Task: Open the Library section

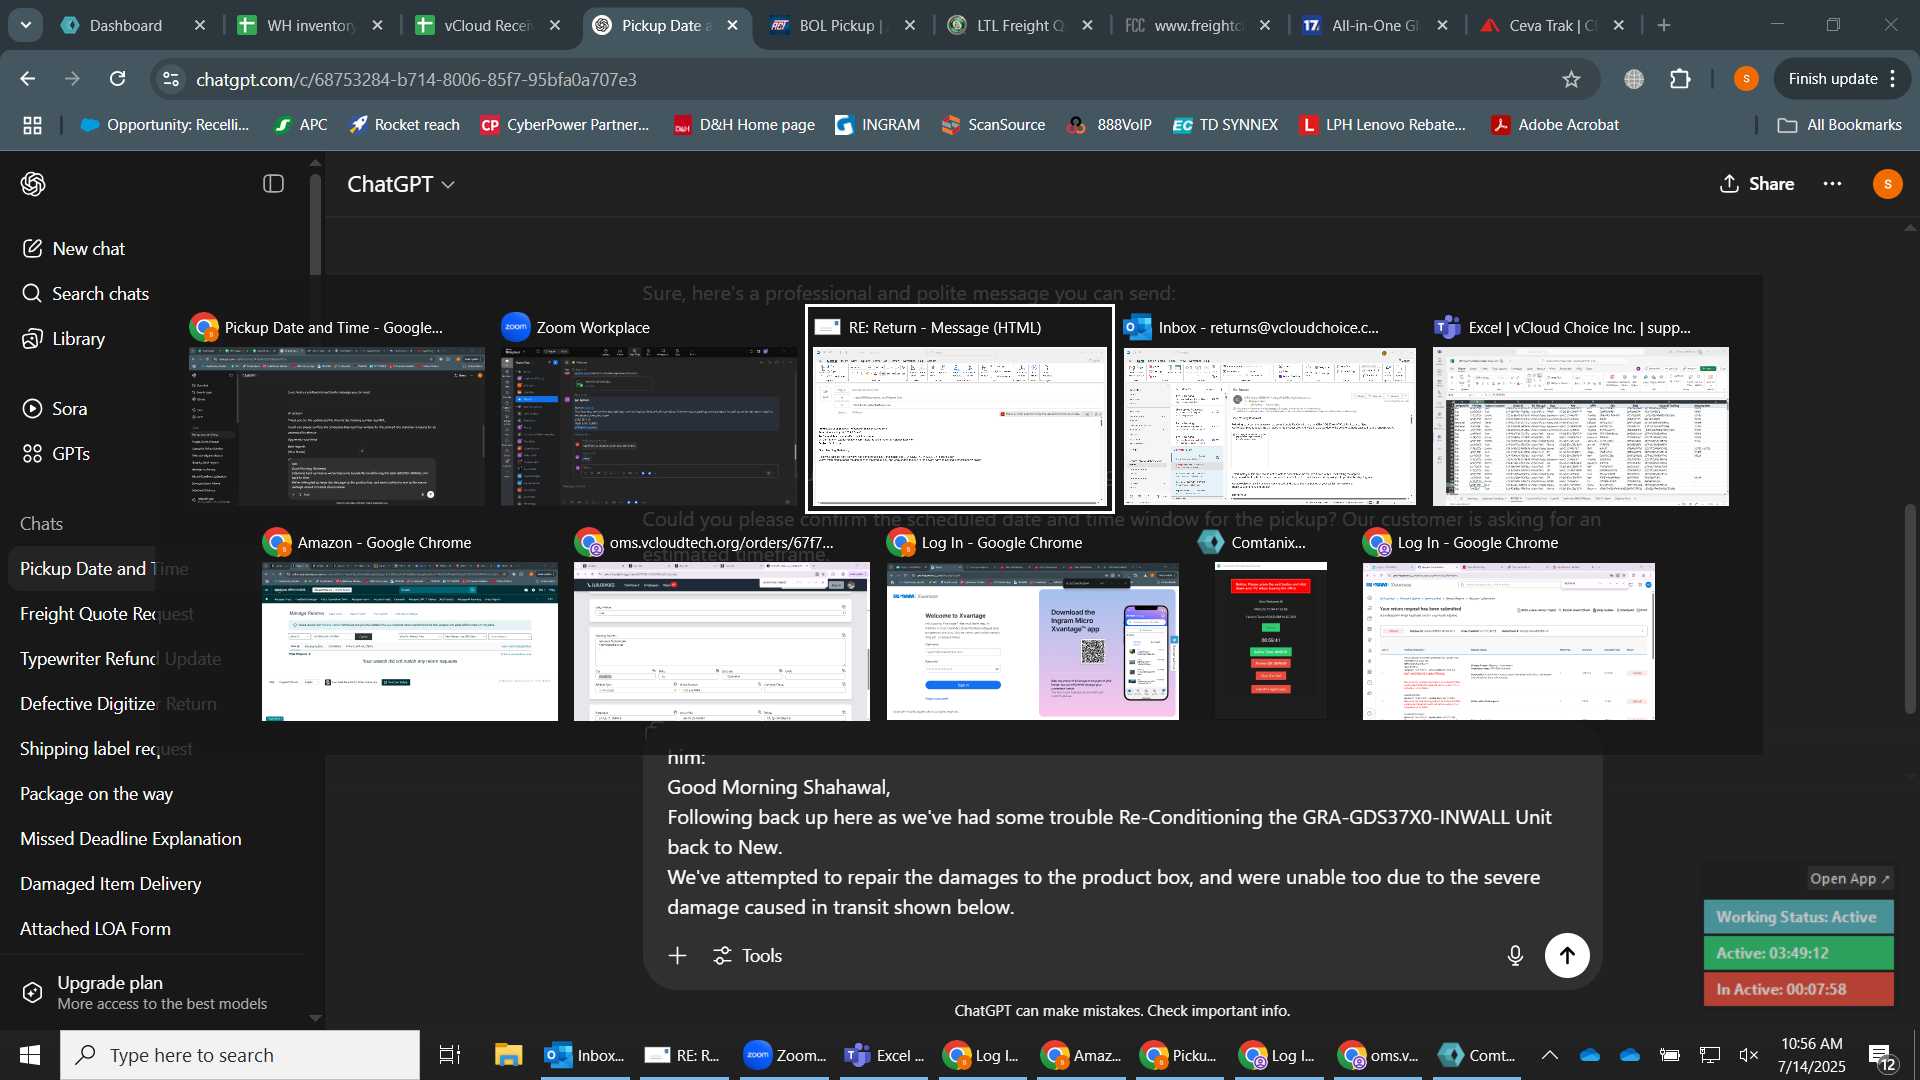Action: 64,338
